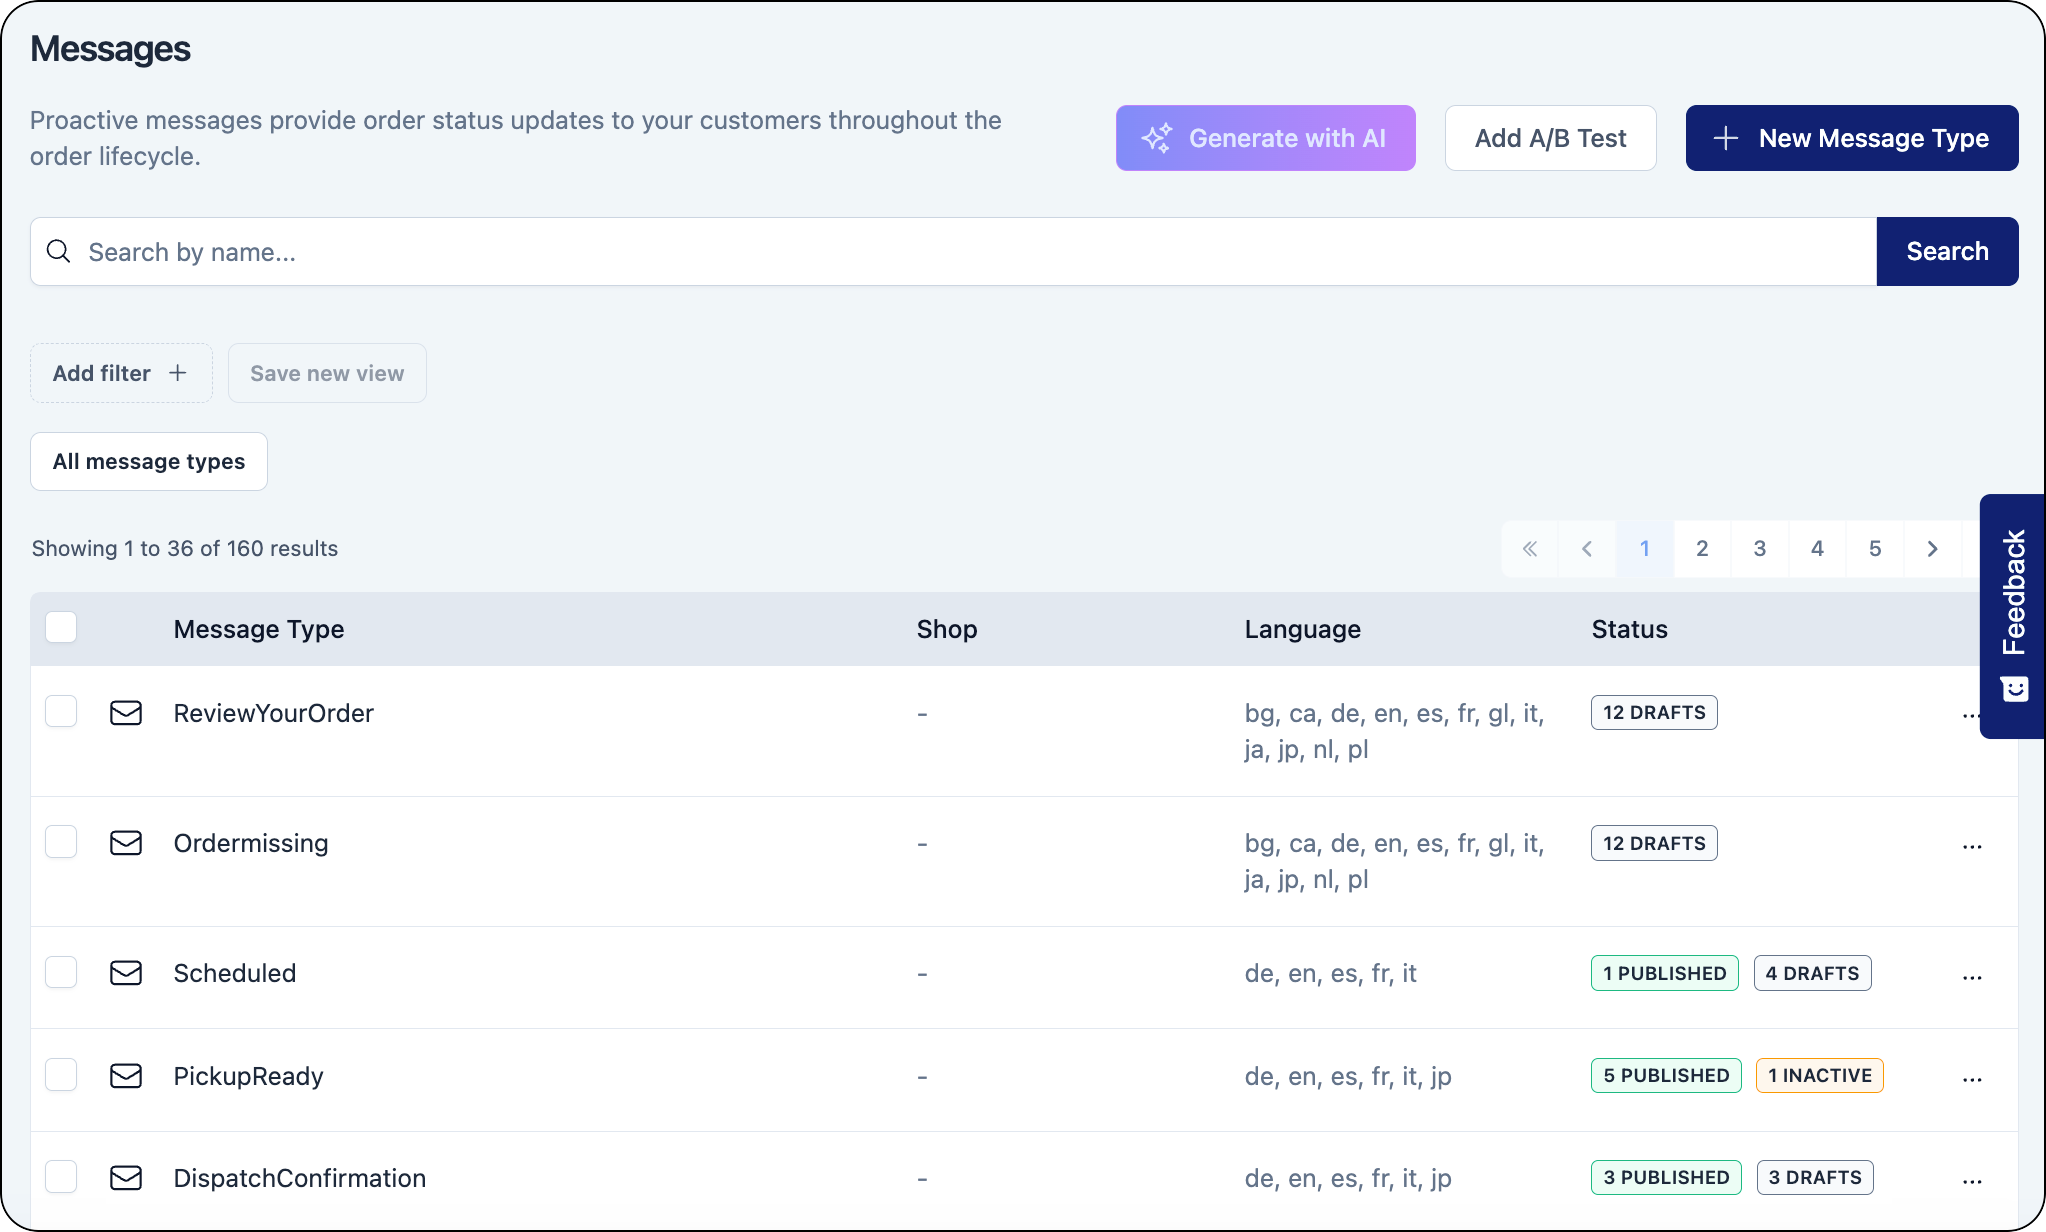Open the ellipsis menu for Ordermissing
Screen dimensions: 2046x1232
point(1971,845)
